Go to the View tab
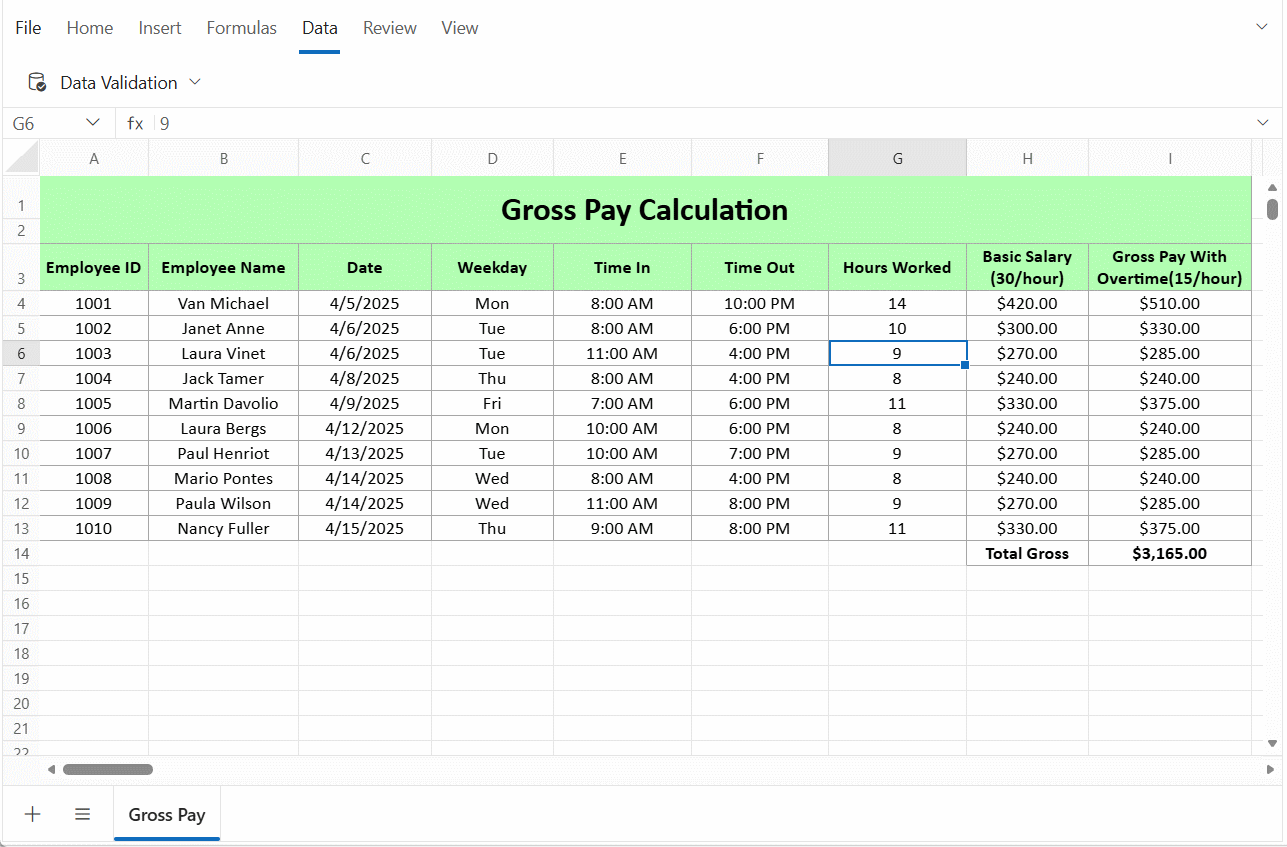 click(460, 28)
